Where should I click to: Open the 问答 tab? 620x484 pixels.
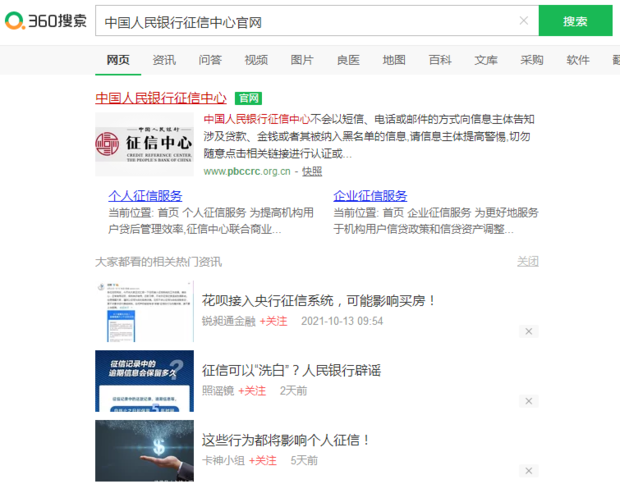coord(210,60)
